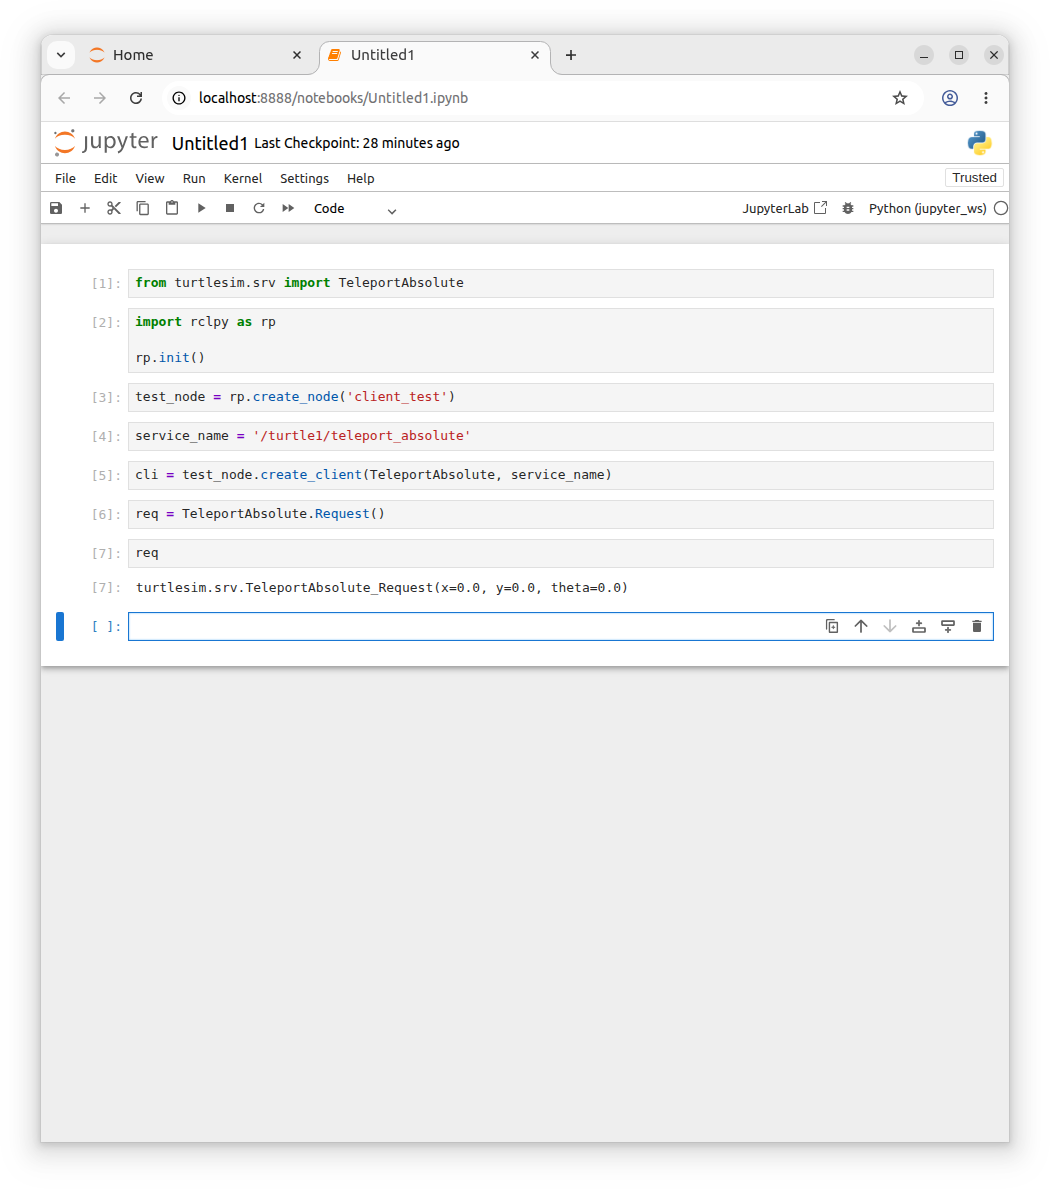Switch kernel via Python (jupyter_ws) button

coord(927,209)
